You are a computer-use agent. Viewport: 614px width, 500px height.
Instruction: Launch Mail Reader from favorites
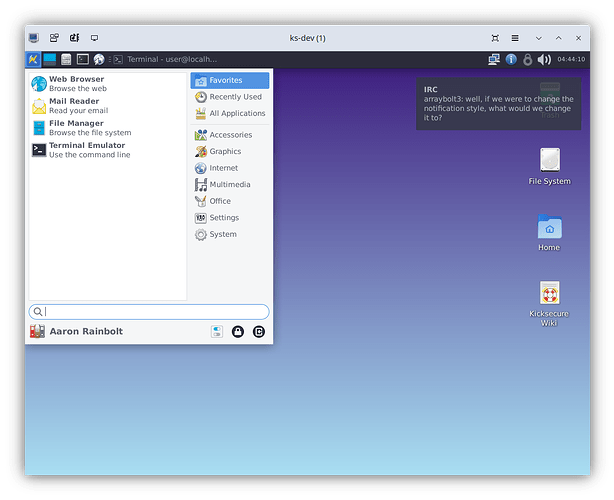(75, 105)
